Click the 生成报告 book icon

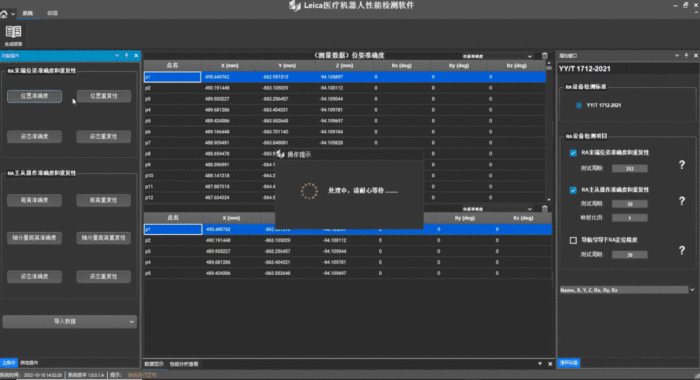pyautogui.click(x=13, y=32)
